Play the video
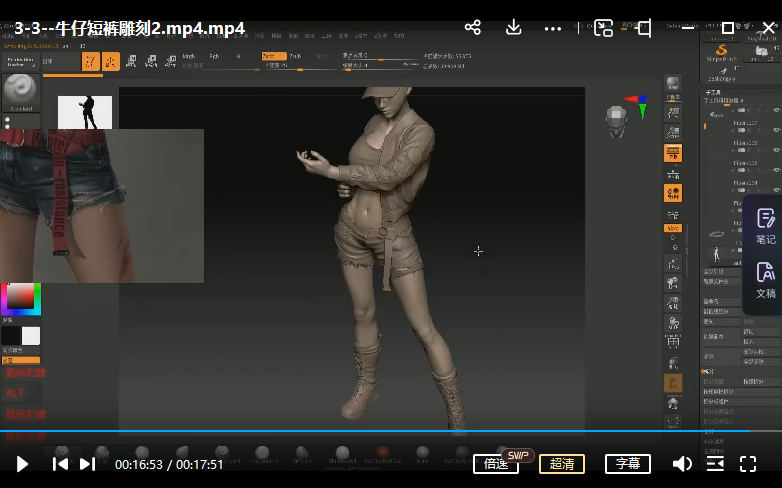Viewport: 782px width, 488px height. pyautogui.click(x=22, y=464)
